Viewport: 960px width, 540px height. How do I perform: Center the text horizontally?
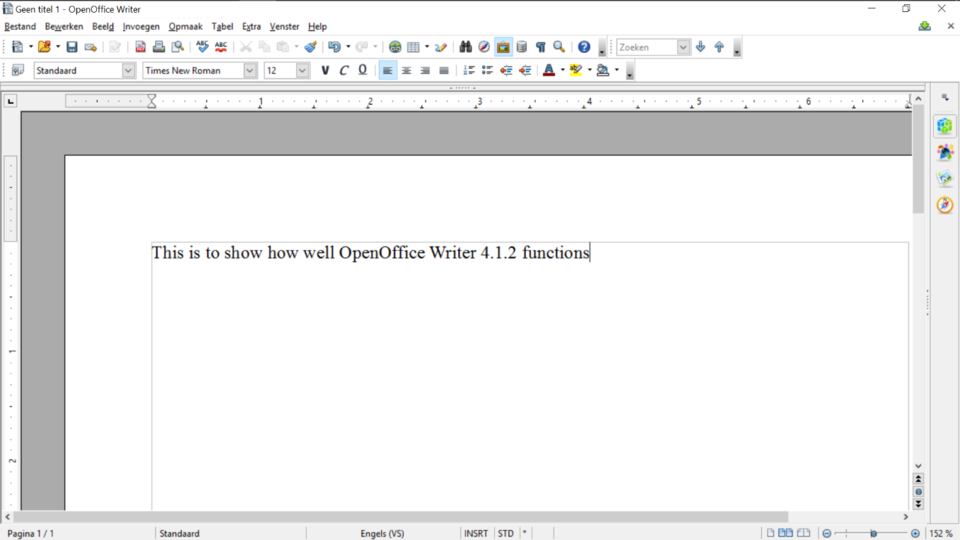(x=407, y=70)
